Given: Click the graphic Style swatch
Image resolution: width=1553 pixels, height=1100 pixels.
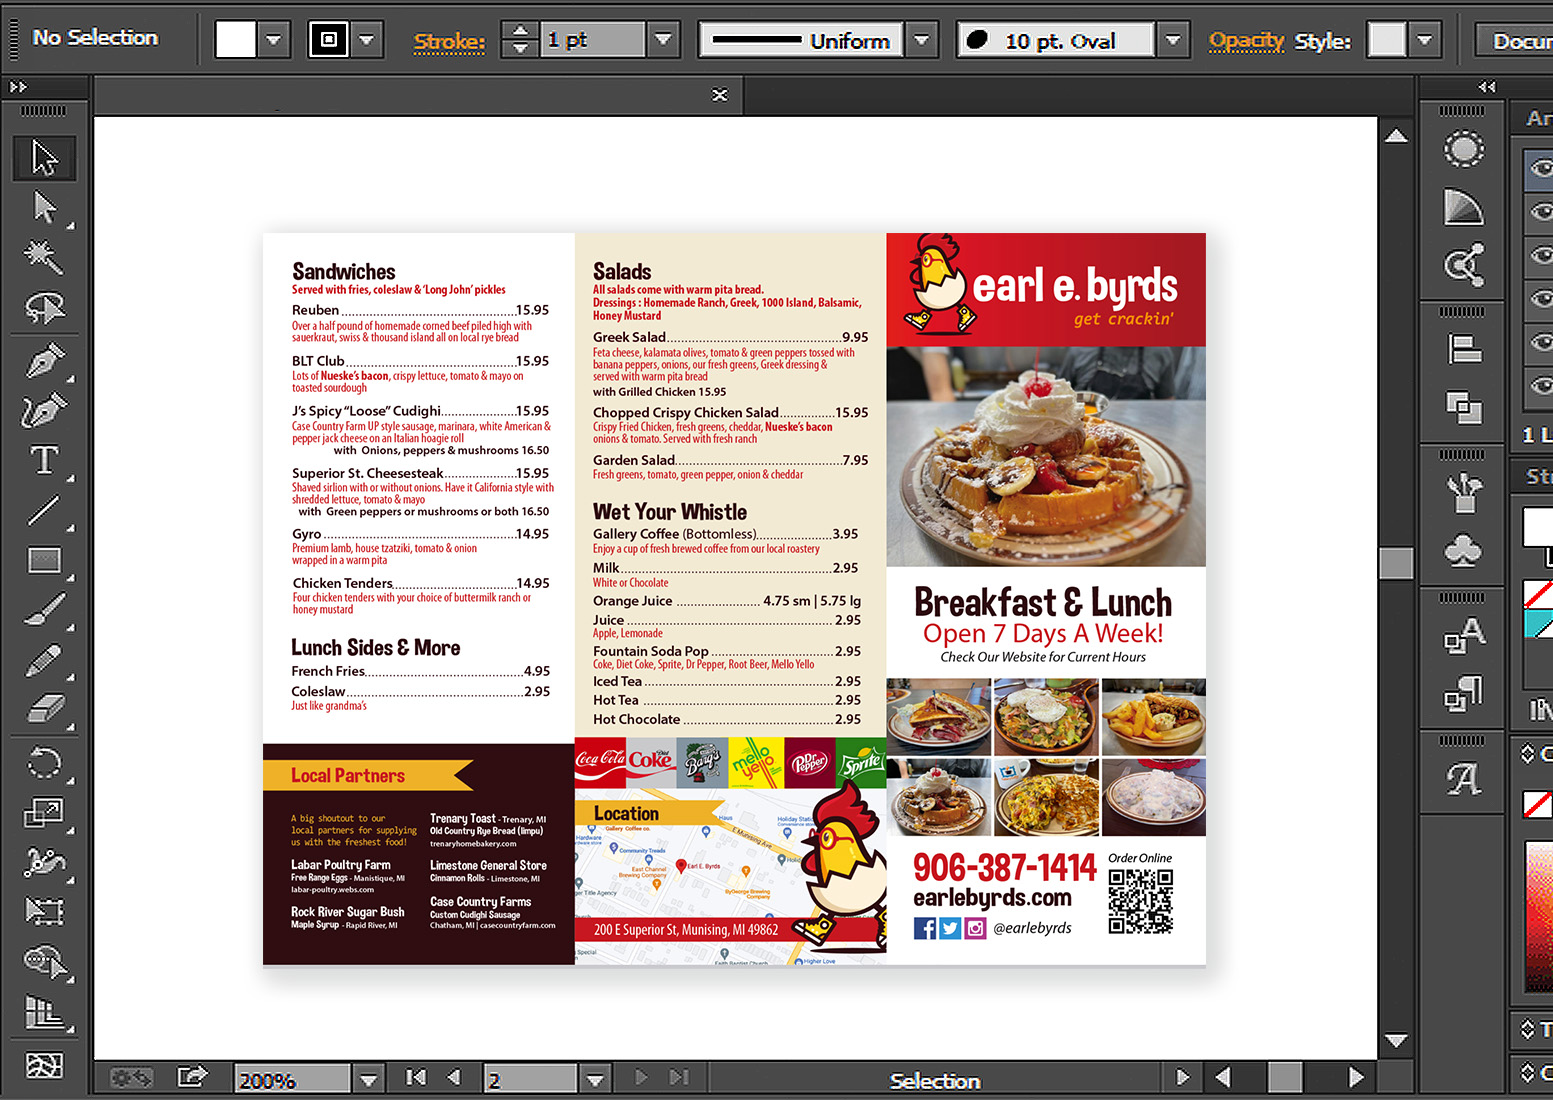Looking at the screenshot, I should click(1387, 41).
